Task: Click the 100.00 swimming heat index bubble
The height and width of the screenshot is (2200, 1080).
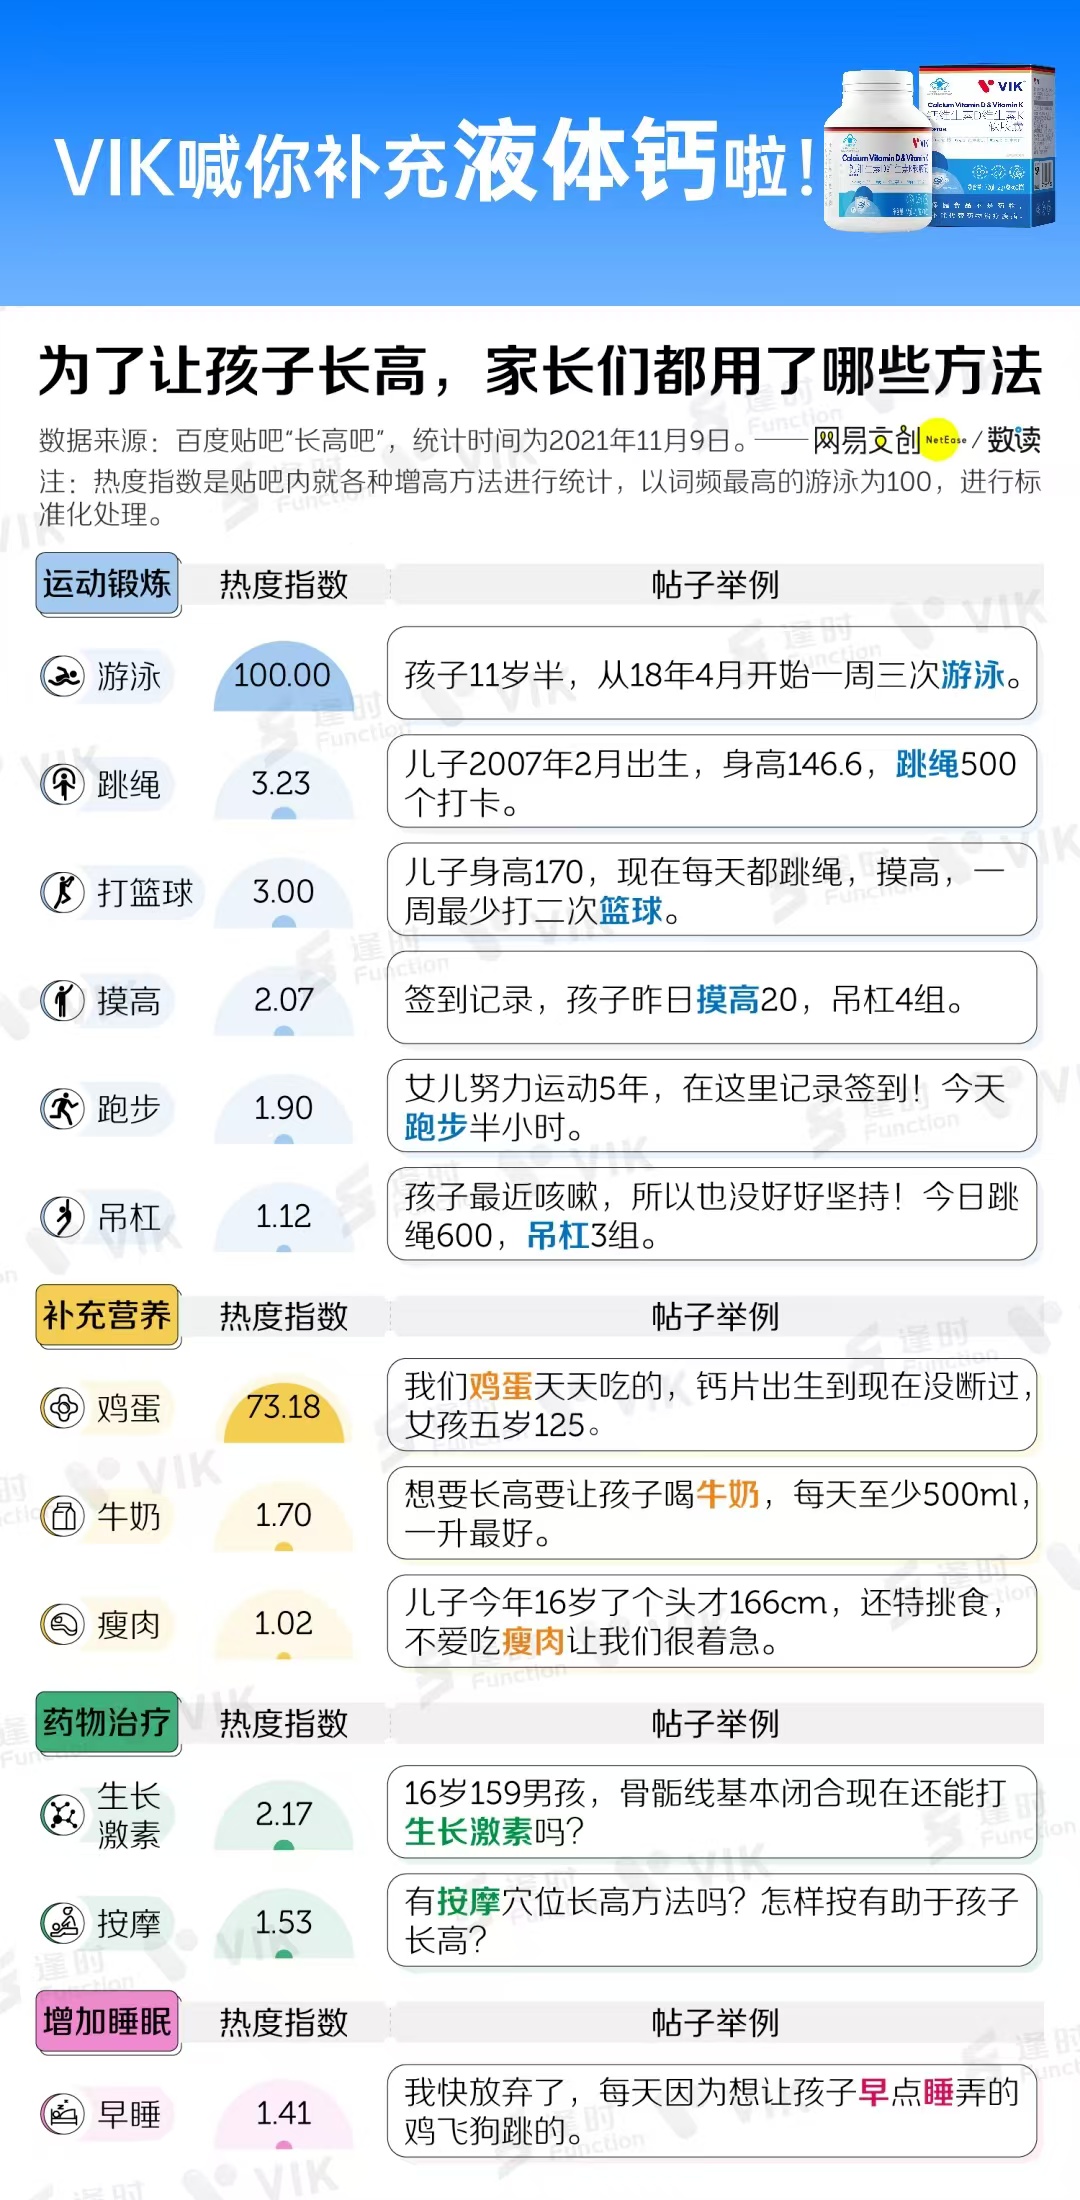Action: tap(283, 676)
